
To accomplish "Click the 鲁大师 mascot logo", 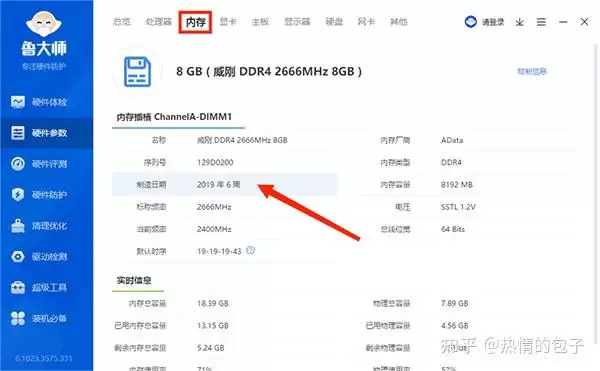I will click(x=44, y=24).
